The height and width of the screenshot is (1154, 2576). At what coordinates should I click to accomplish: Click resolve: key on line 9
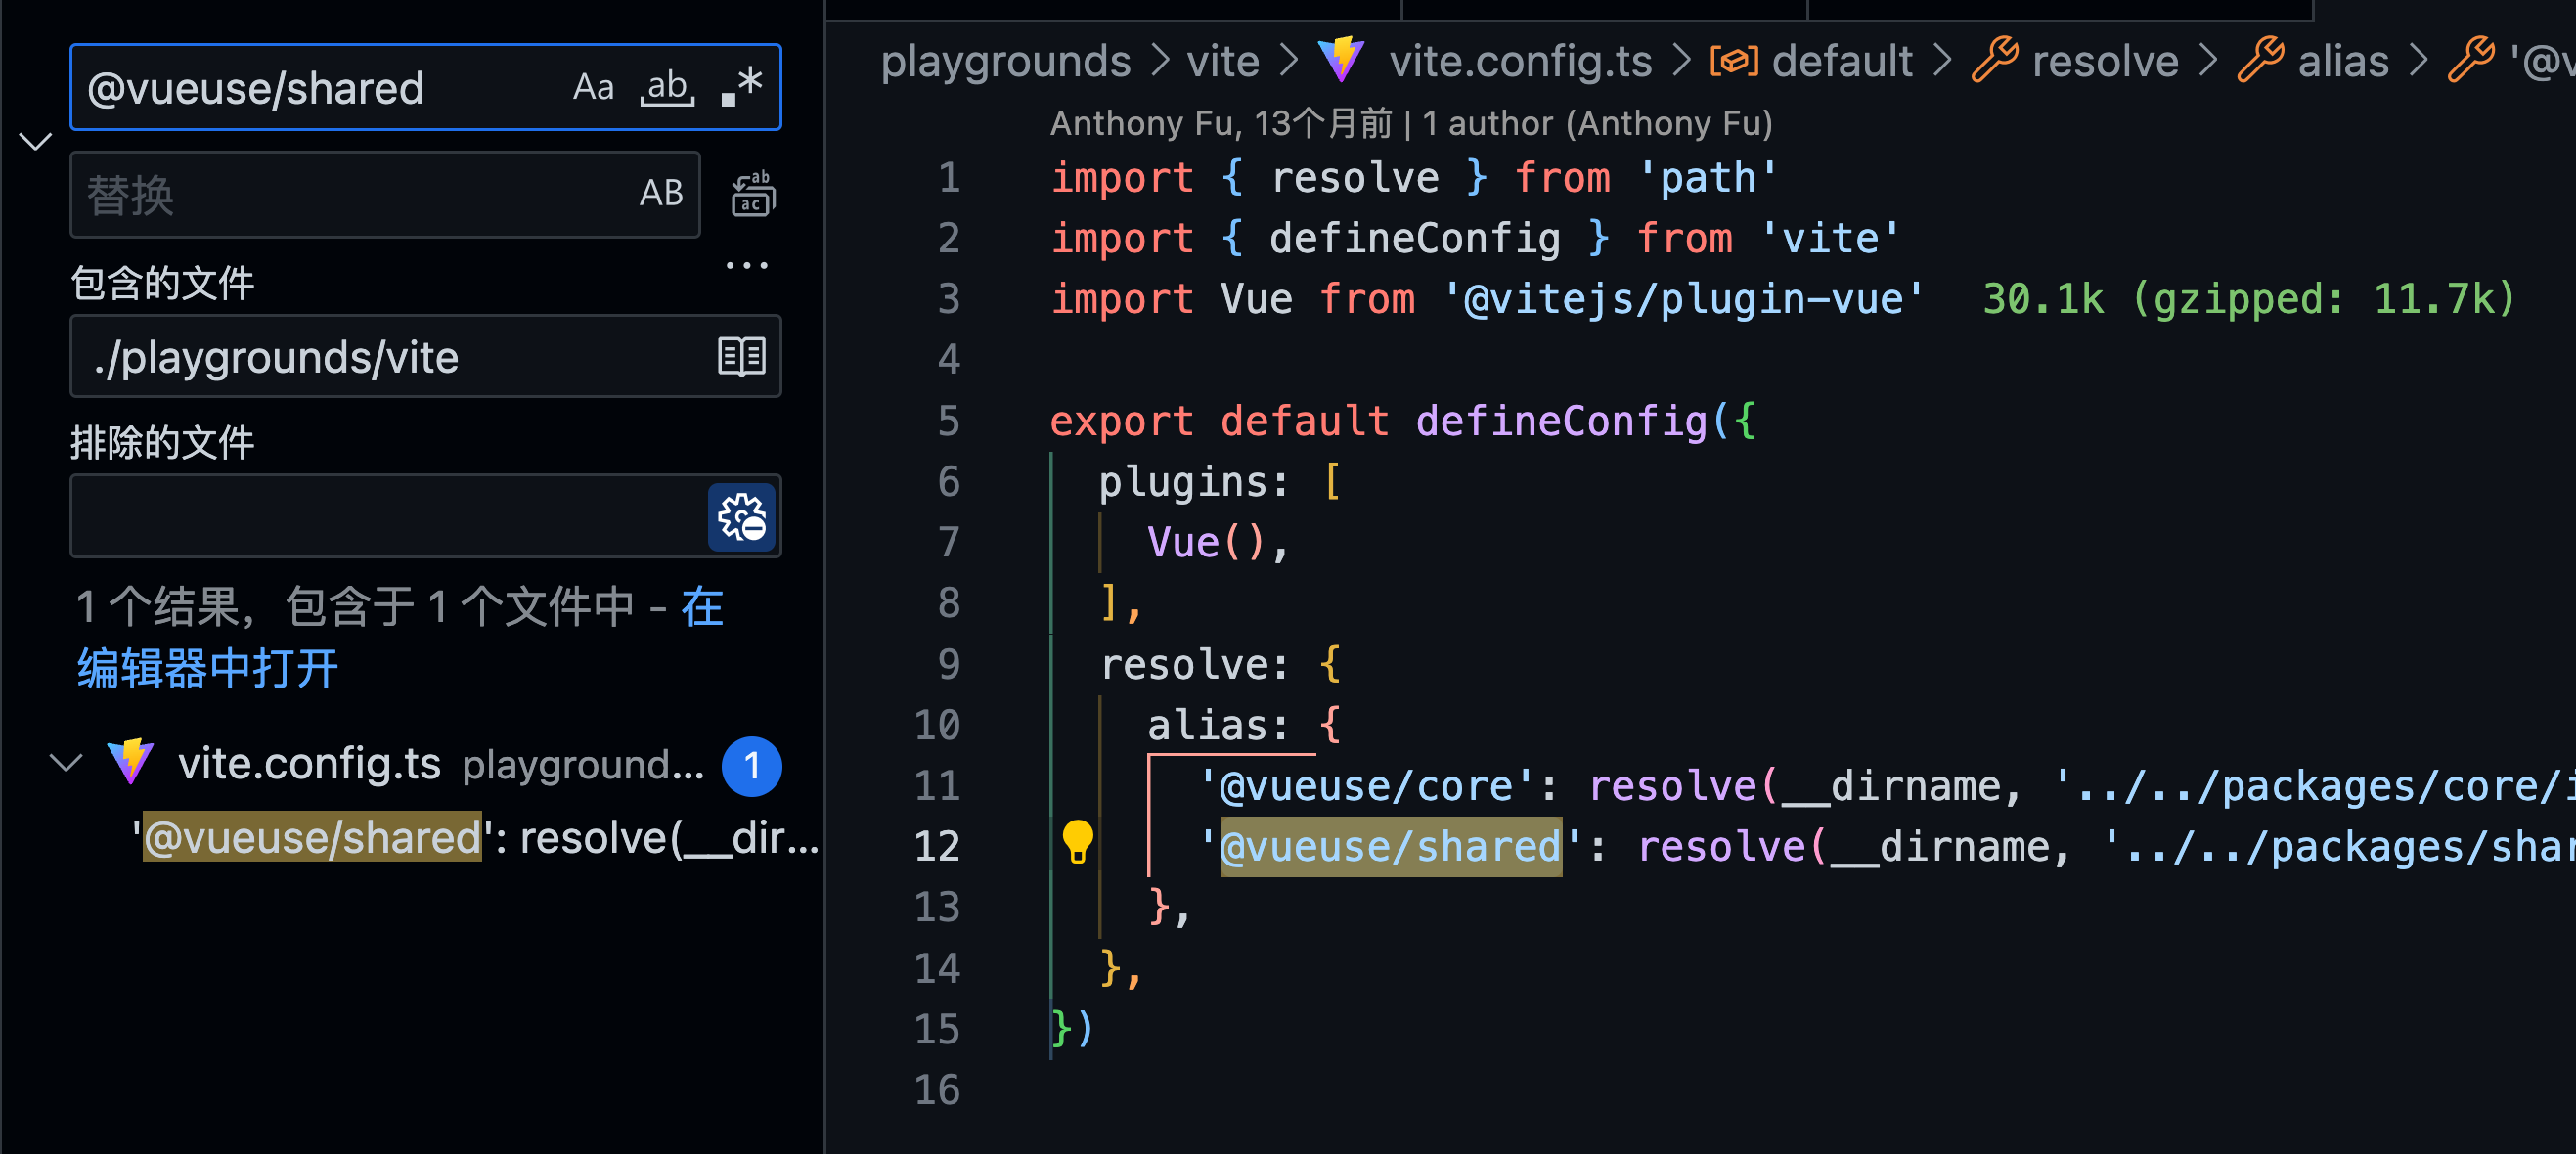coord(1194,664)
